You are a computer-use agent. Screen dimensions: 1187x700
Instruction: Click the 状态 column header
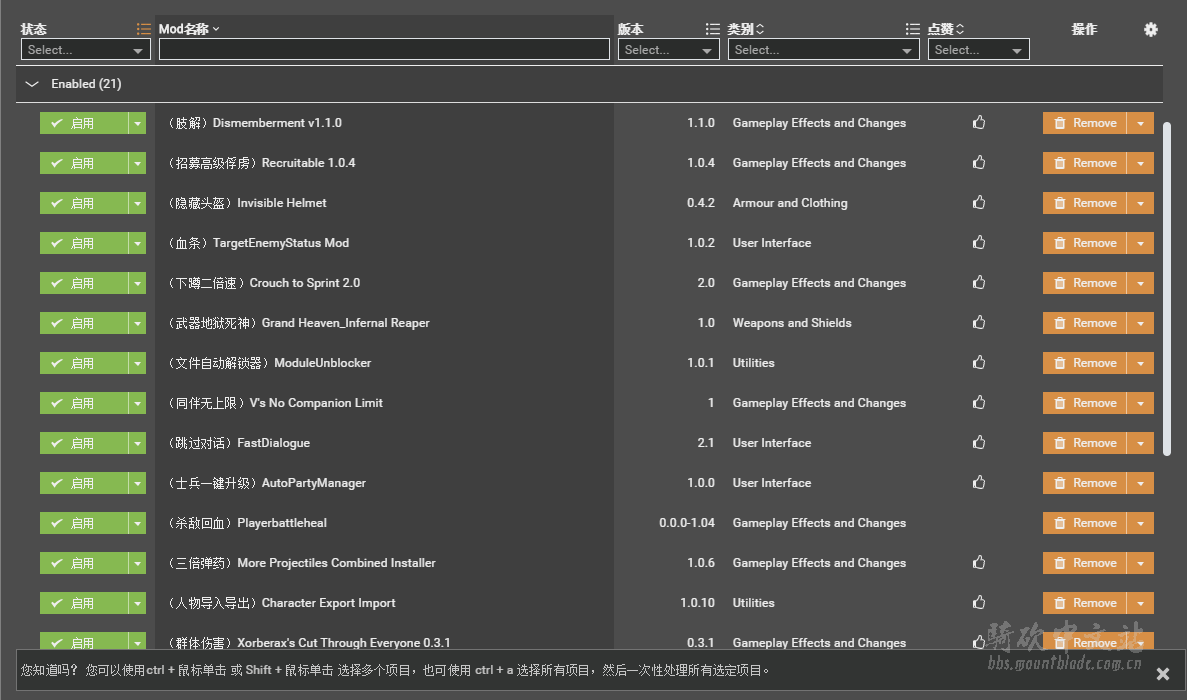click(33, 29)
